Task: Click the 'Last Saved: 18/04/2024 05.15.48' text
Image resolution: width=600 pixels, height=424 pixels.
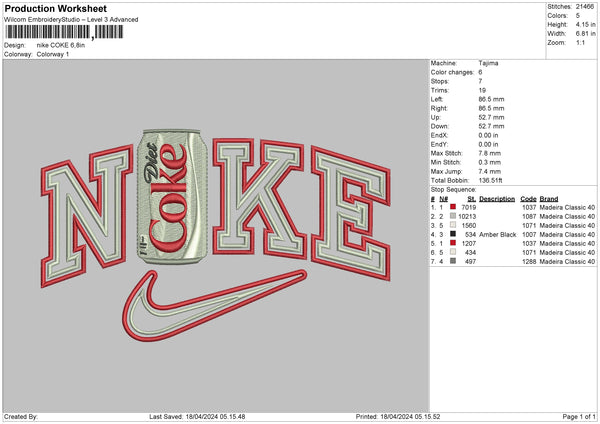Action: point(197,416)
